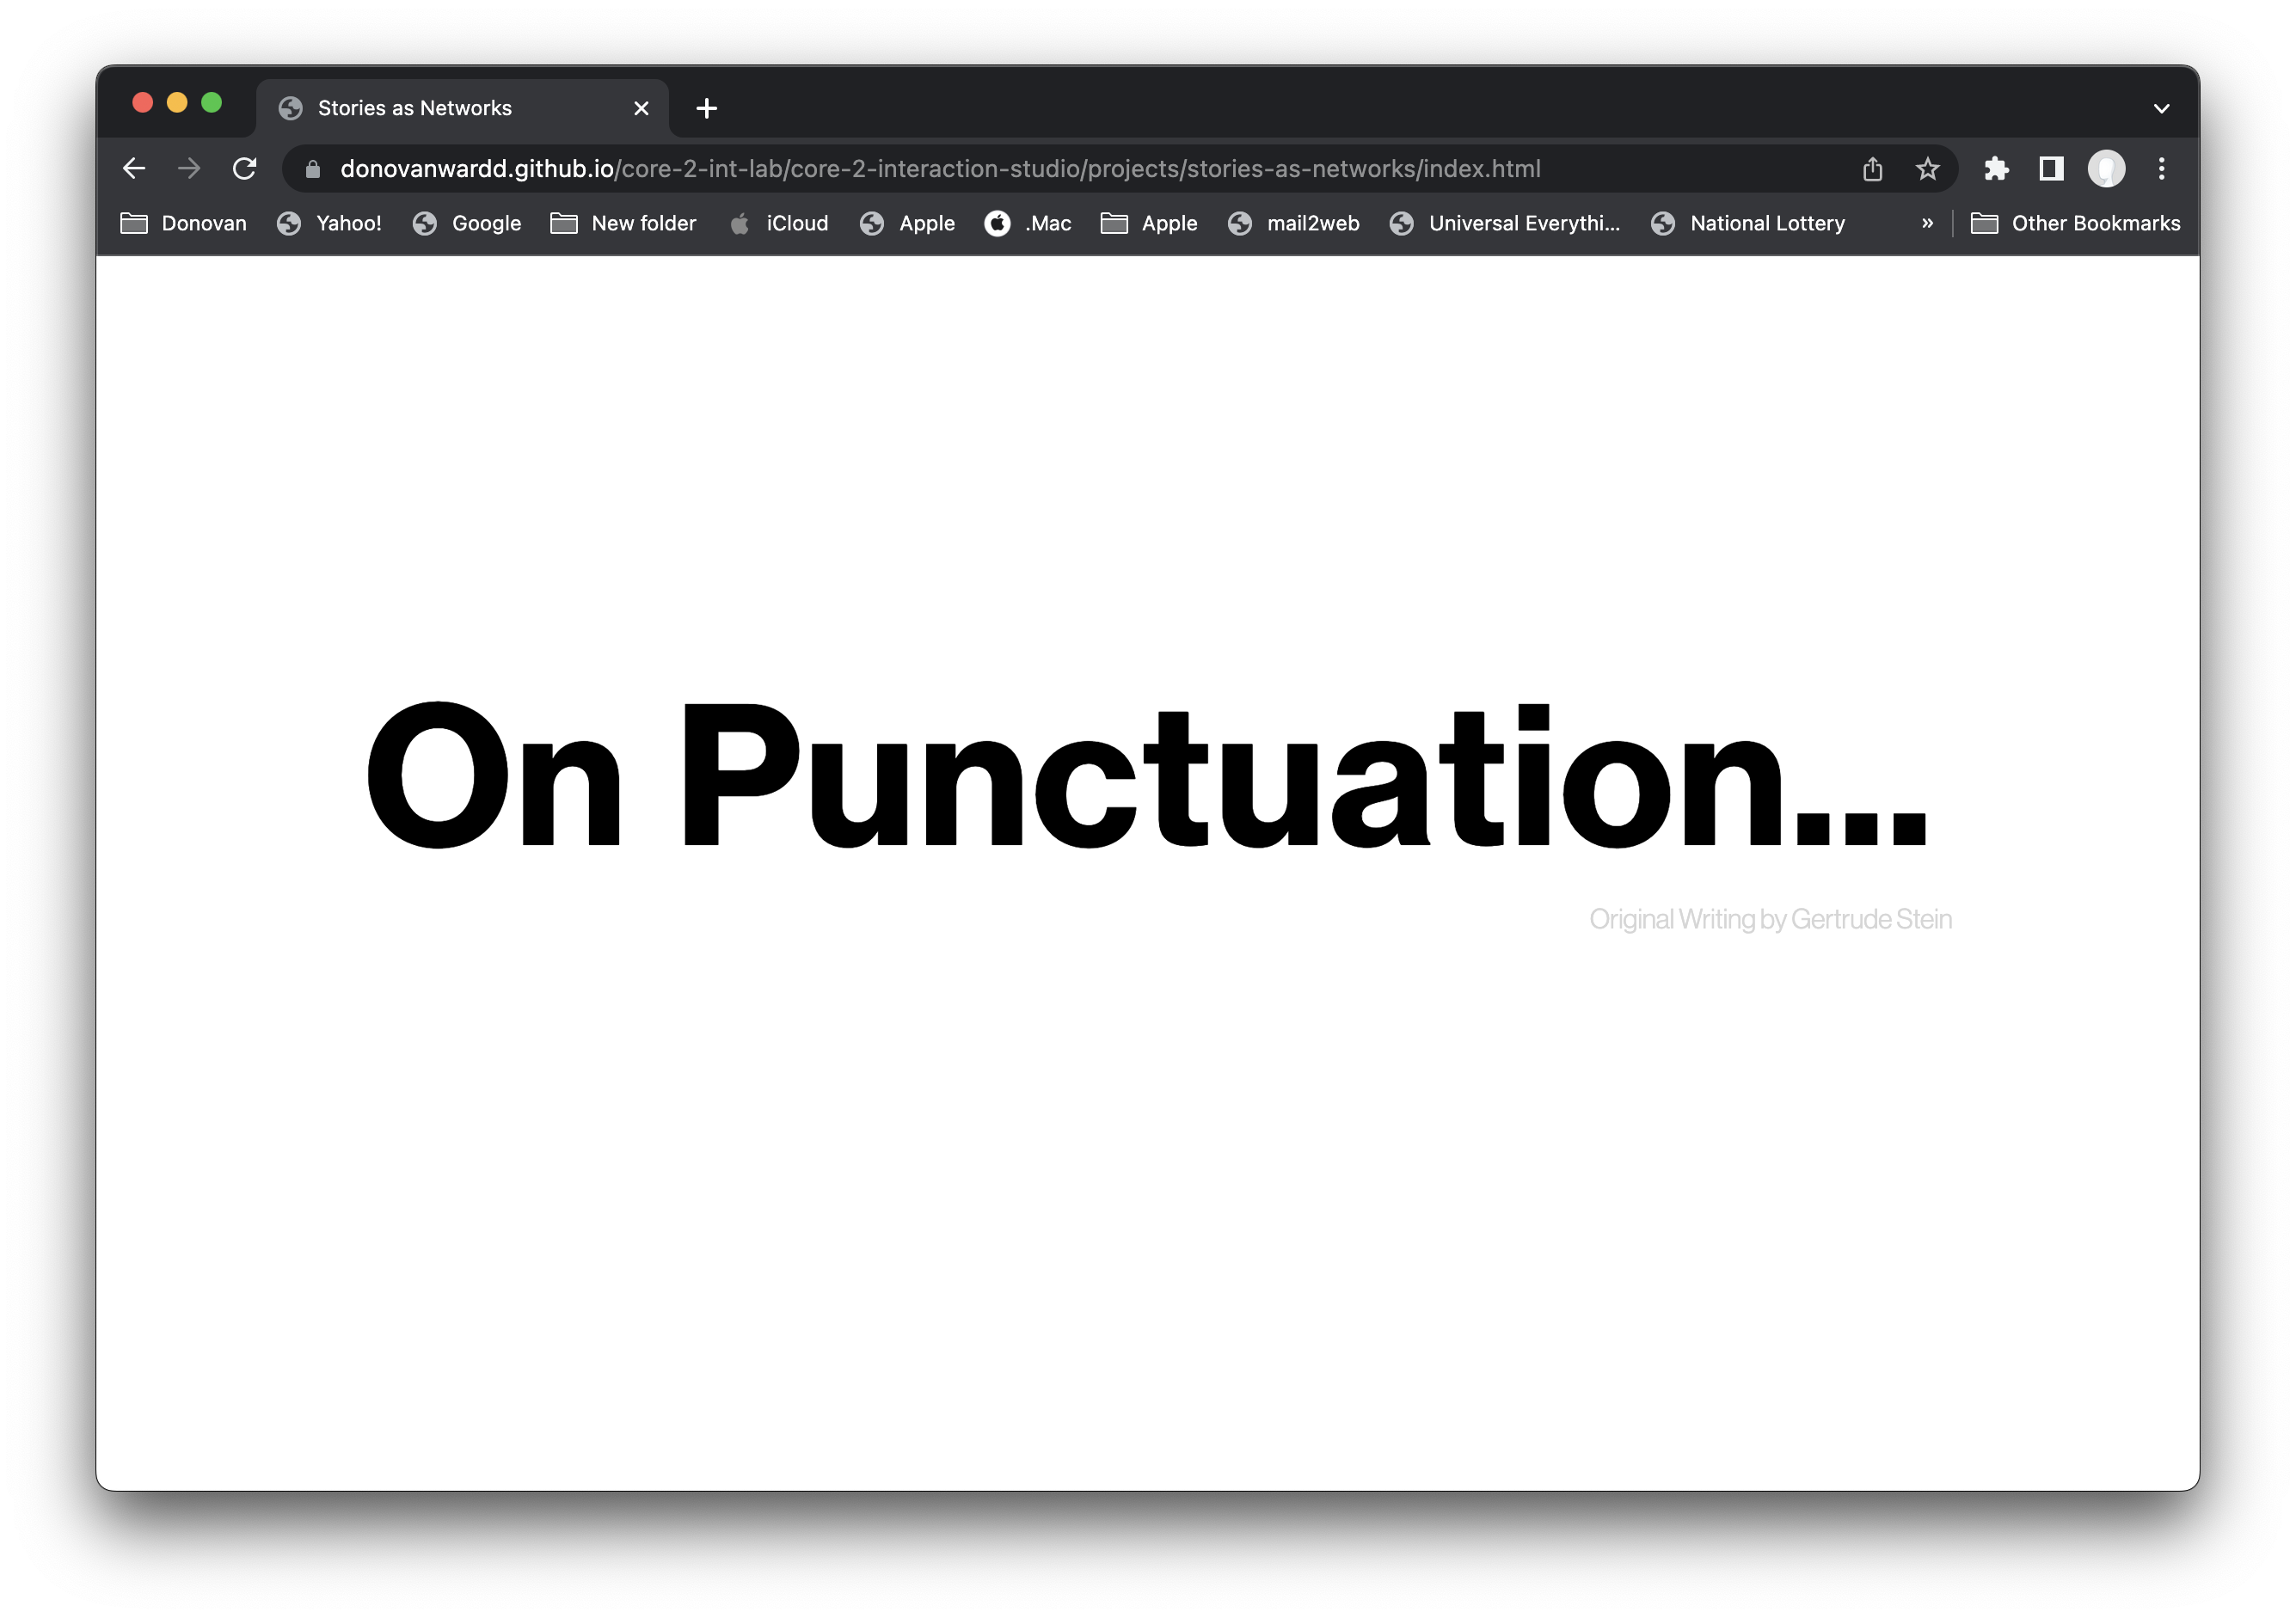Bookmark this page with the star
The width and height of the screenshot is (2296, 1618).
[1927, 169]
